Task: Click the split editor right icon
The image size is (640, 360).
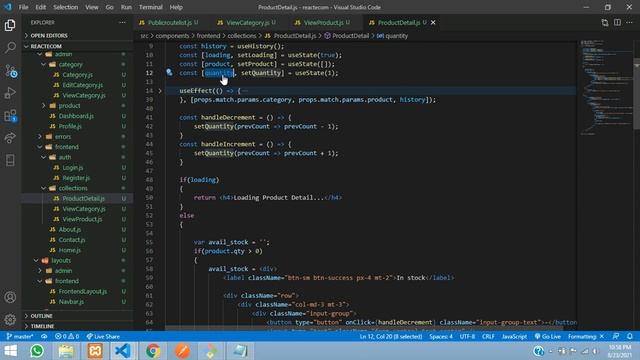Action: click(617, 22)
